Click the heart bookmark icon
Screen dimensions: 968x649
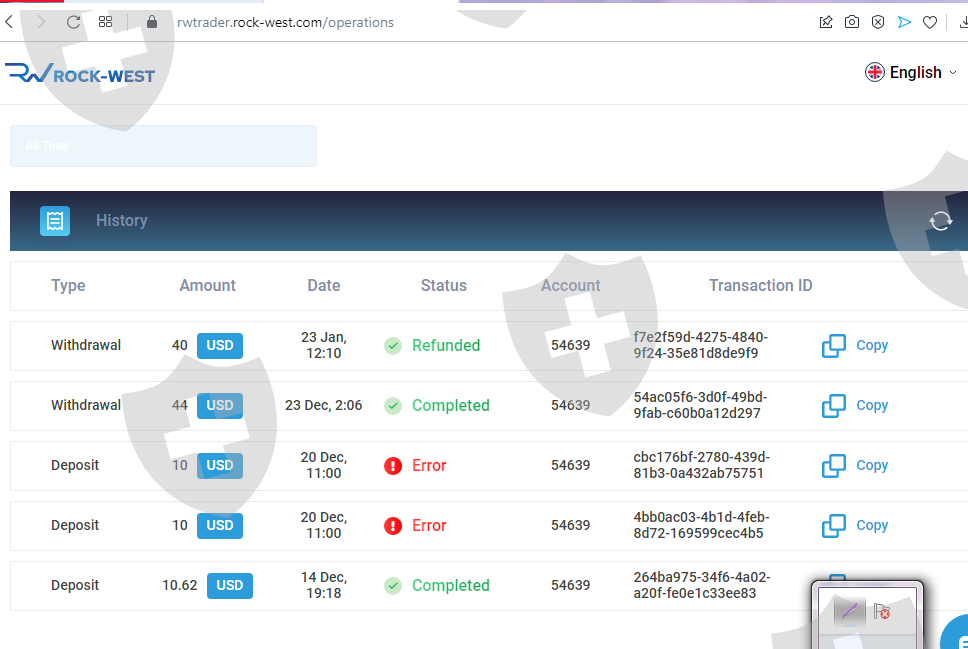click(930, 22)
